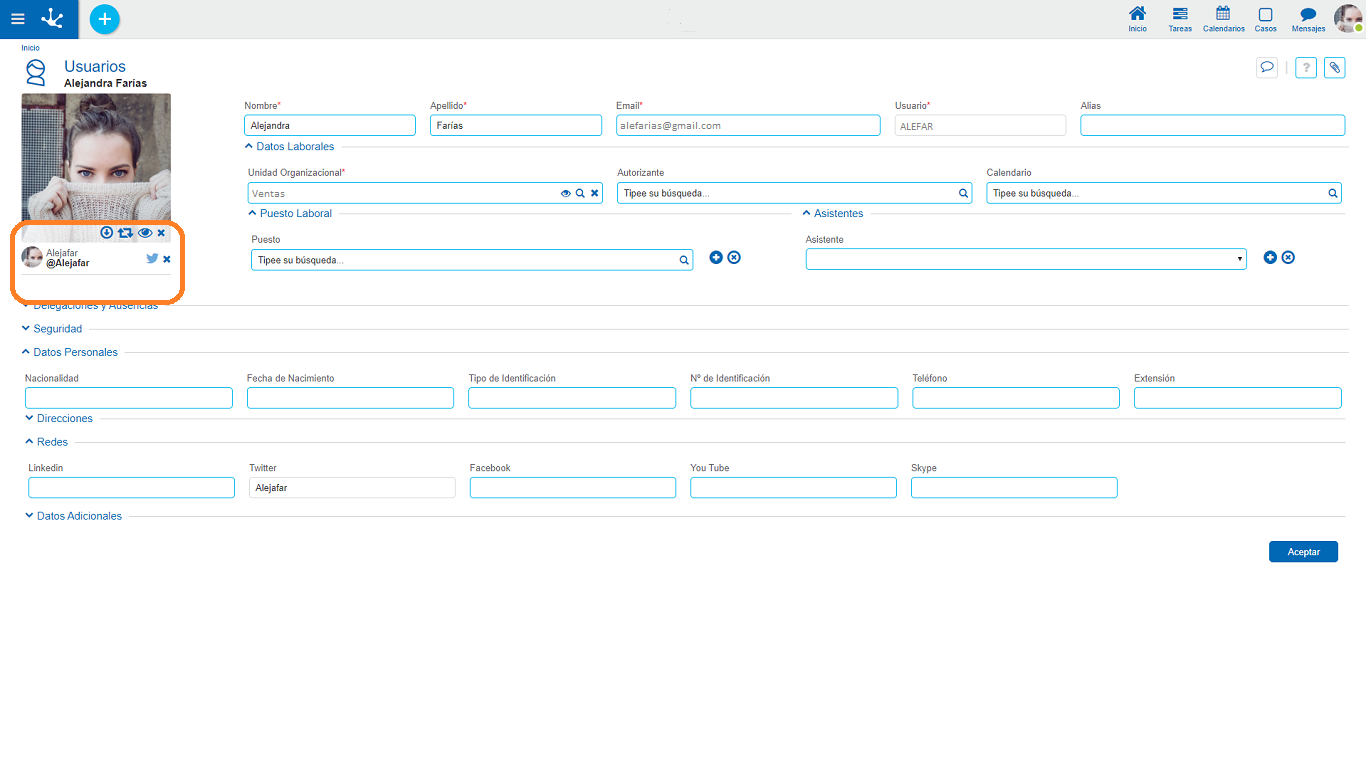Open Casos in top bar
The height and width of the screenshot is (768, 1366).
coord(1265,19)
